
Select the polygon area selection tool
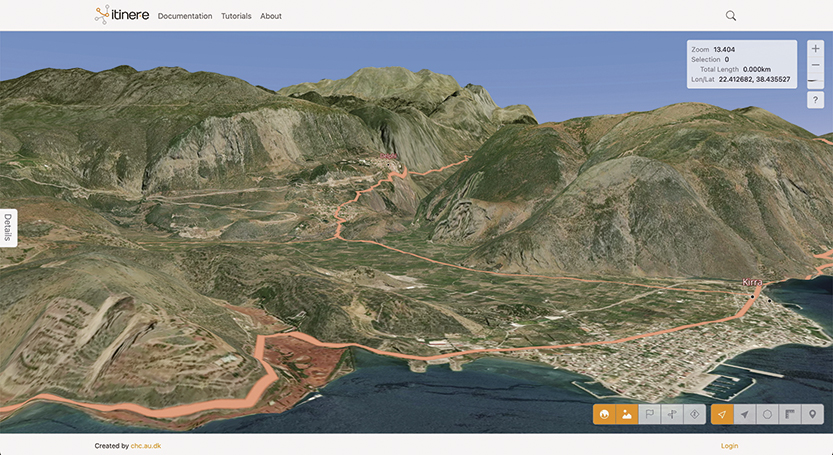click(x=767, y=414)
